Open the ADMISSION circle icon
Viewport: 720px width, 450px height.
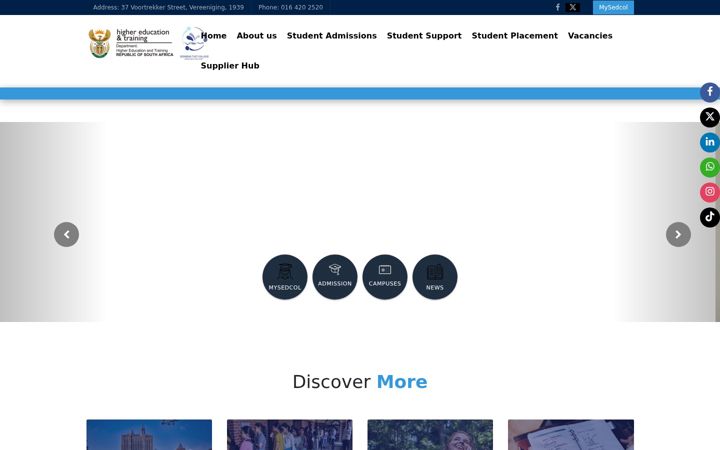[335, 277]
